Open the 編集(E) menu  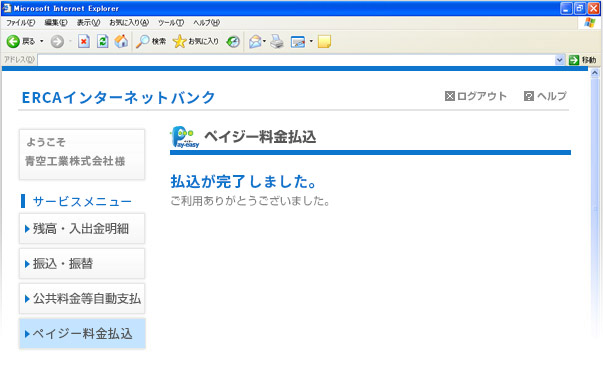[x=56, y=23]
